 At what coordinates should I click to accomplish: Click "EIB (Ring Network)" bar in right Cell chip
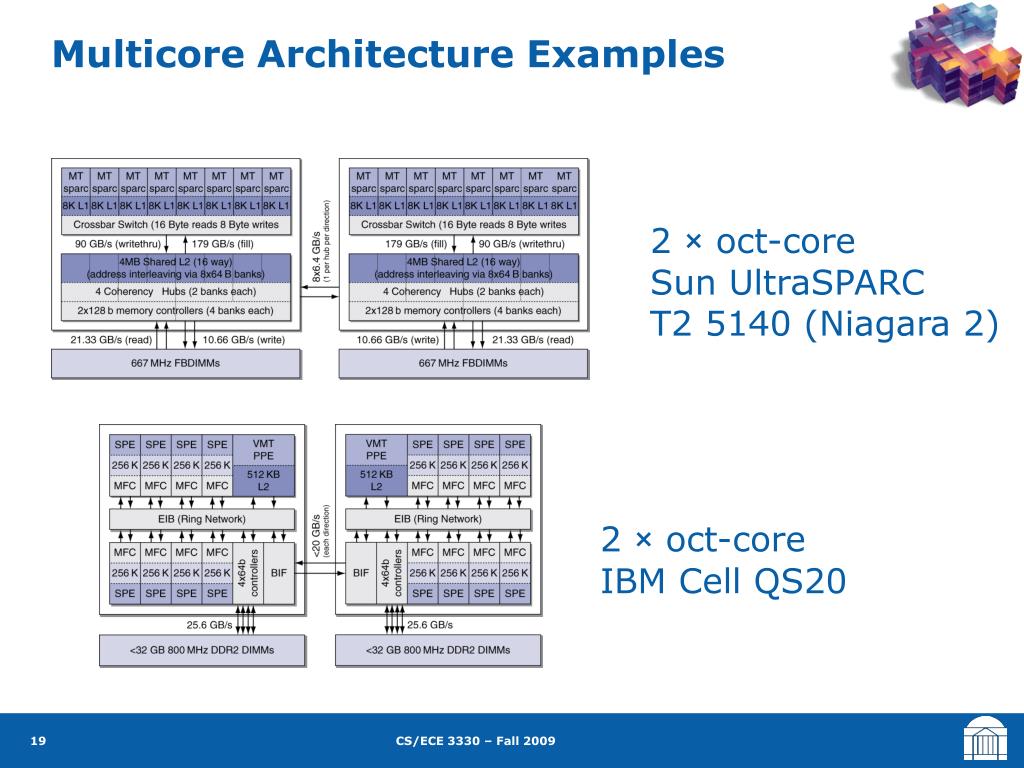[438, 519]
